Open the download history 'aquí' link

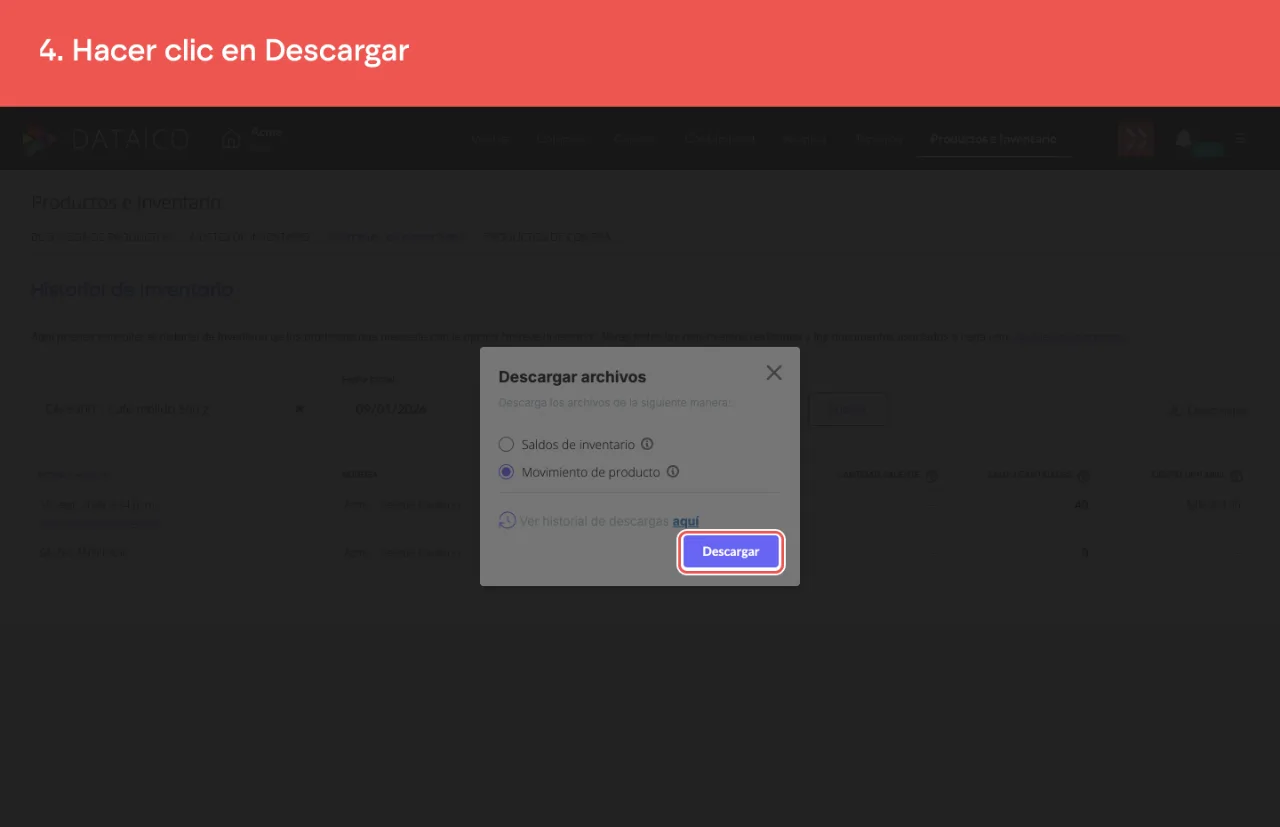(x=686, y=521)
